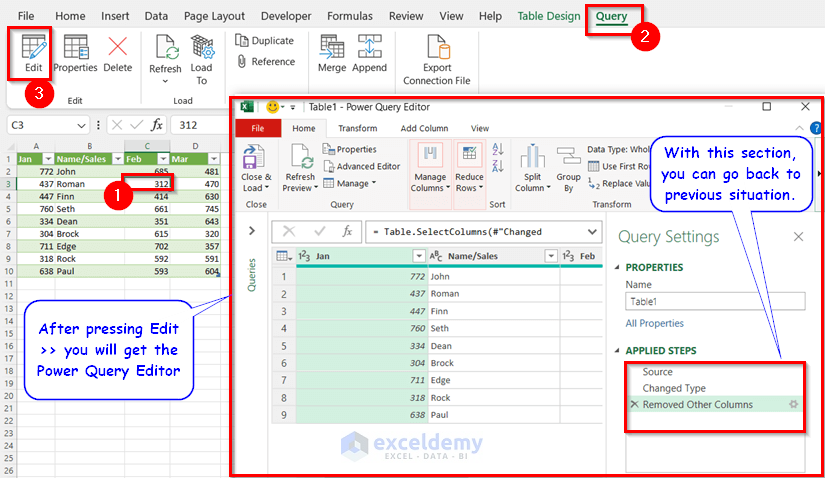Switch to Transform tab in Power Query

[x=358, y=128]
